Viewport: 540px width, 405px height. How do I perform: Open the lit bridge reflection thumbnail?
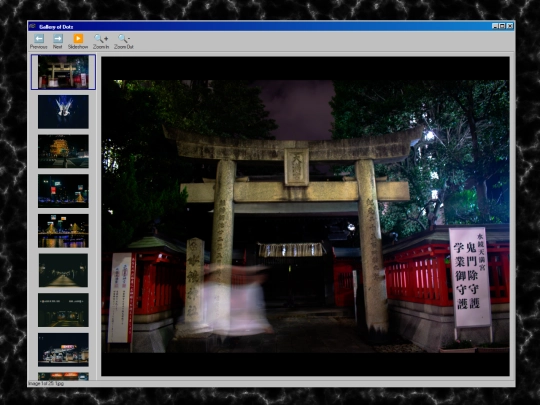63,231
